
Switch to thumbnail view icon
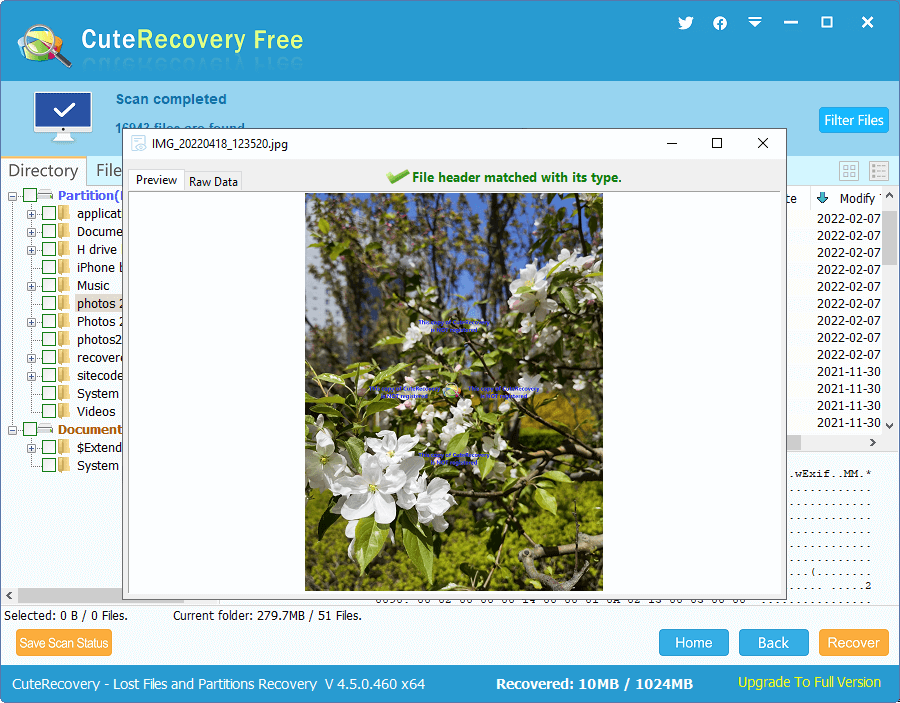tap(849, 172)
